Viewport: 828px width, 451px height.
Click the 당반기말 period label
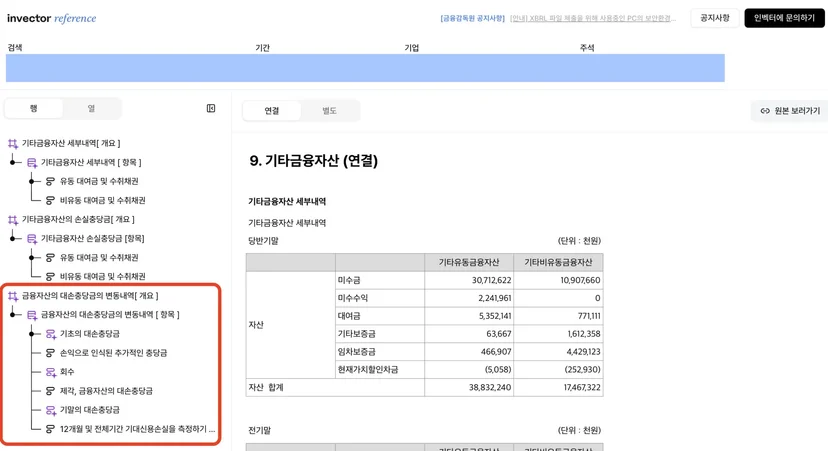click(x=263, y=241)
